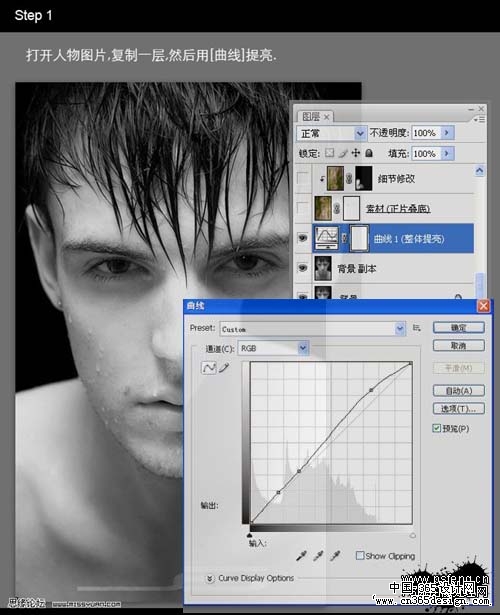Close the 曲线 dialog
Screen dimensions: 500x615
(x=484, y=306)
